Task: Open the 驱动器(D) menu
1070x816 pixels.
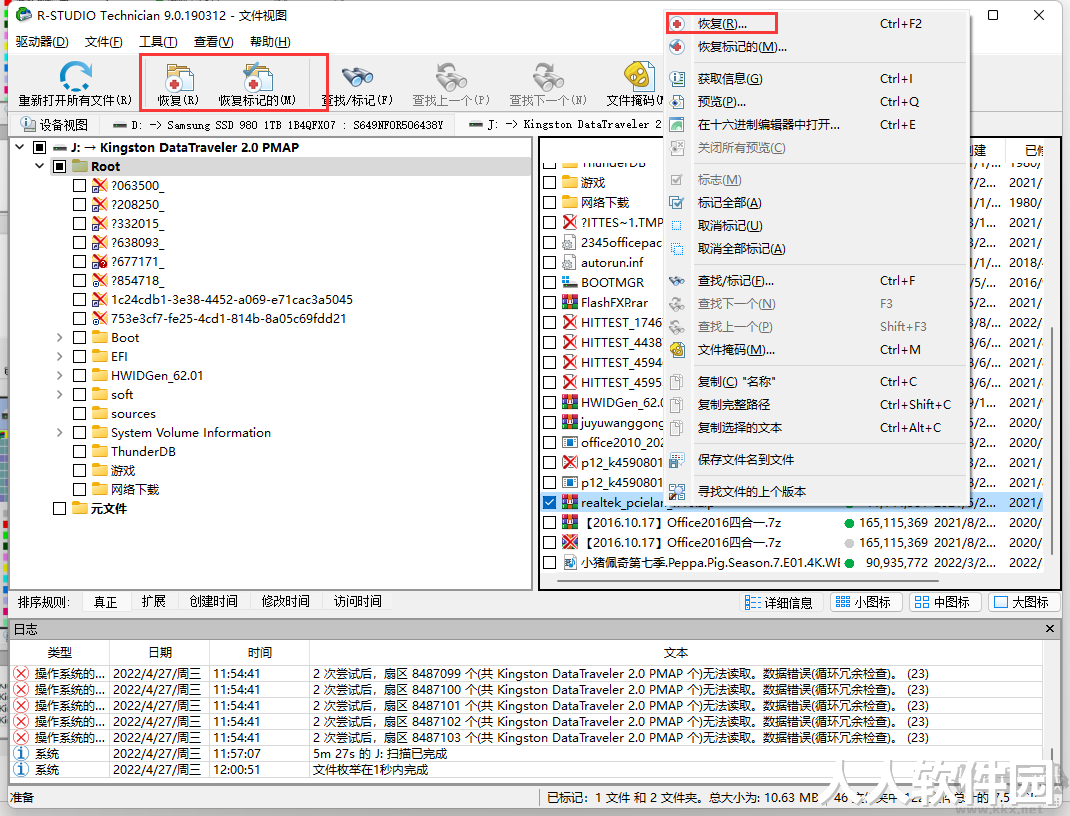Action: tap(42, 42)
